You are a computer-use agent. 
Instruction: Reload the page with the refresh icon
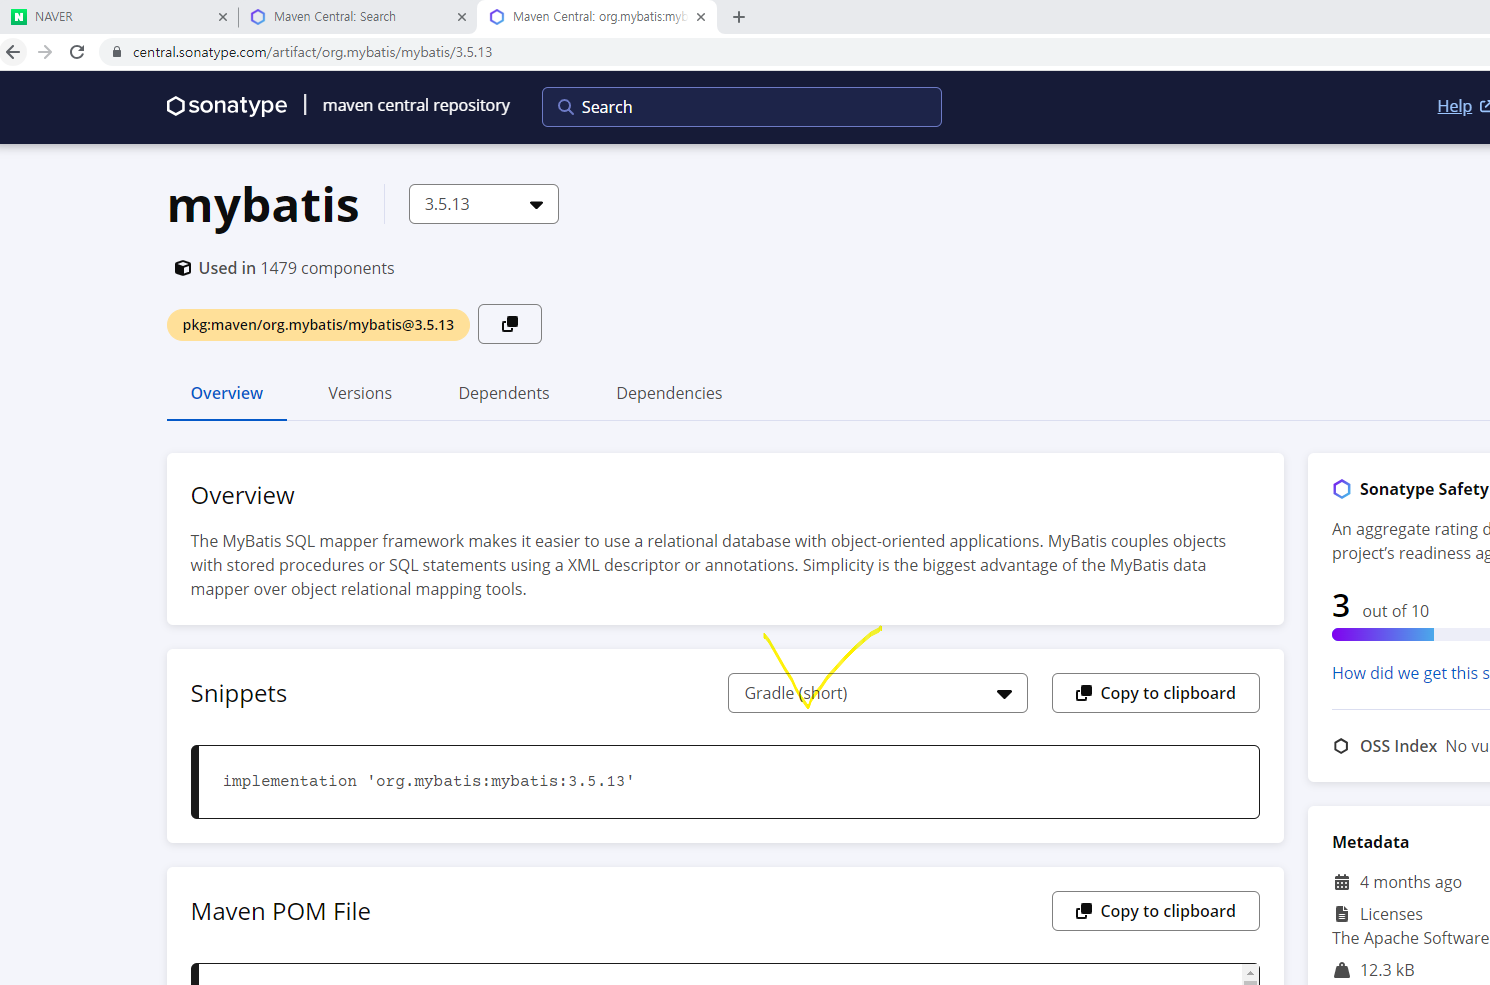click(77, 52)
